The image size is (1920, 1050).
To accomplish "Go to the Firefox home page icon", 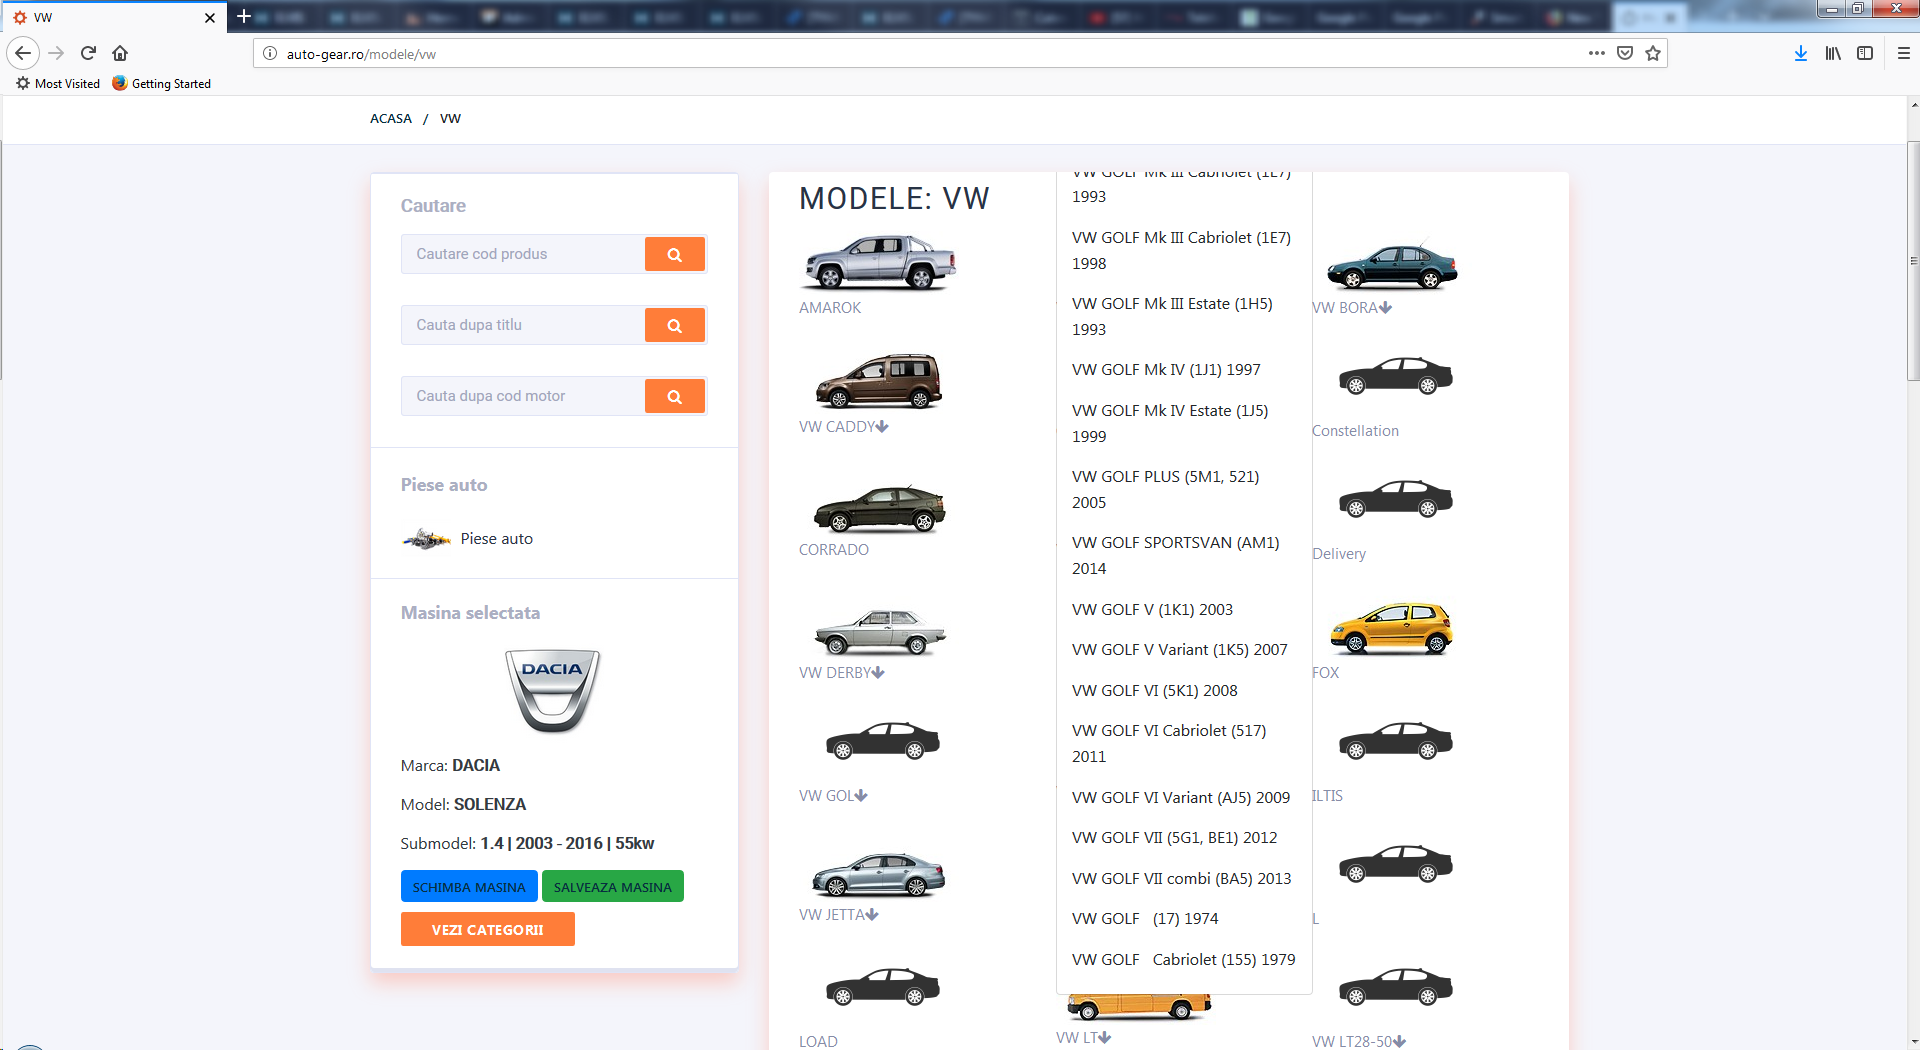I will click(120, 53).
